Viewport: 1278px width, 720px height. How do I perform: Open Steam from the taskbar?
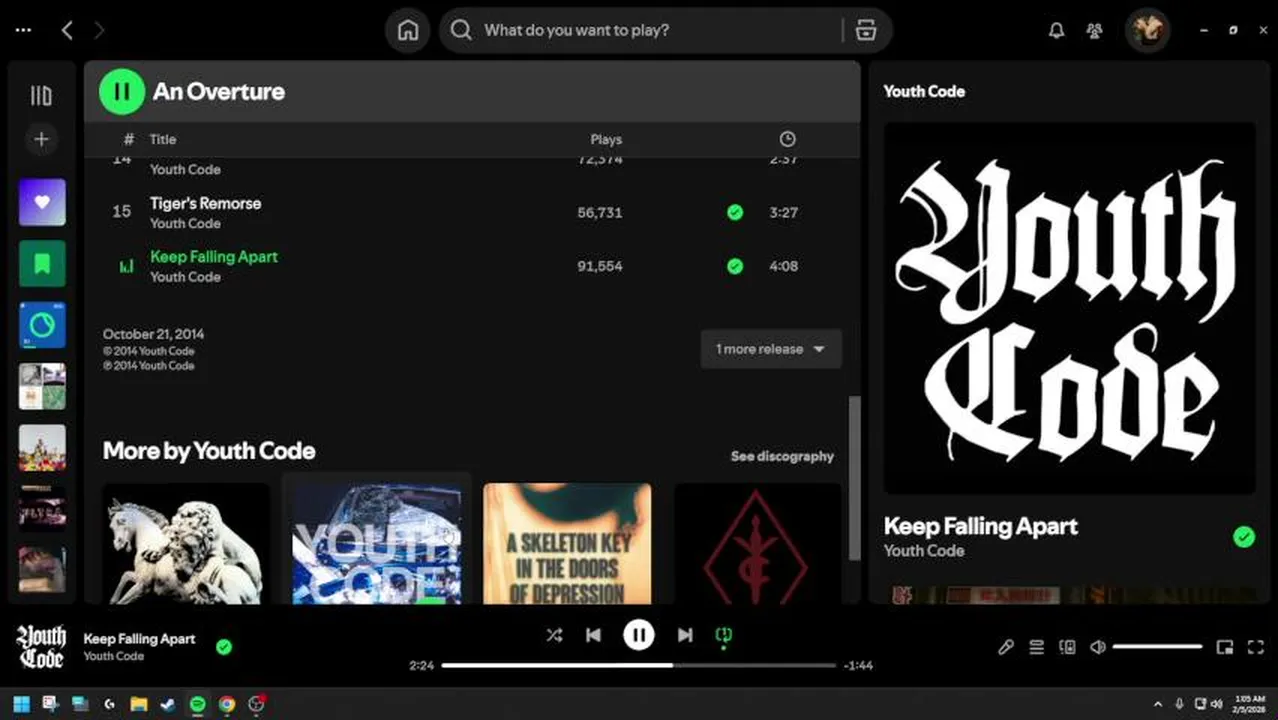point(168,704)
